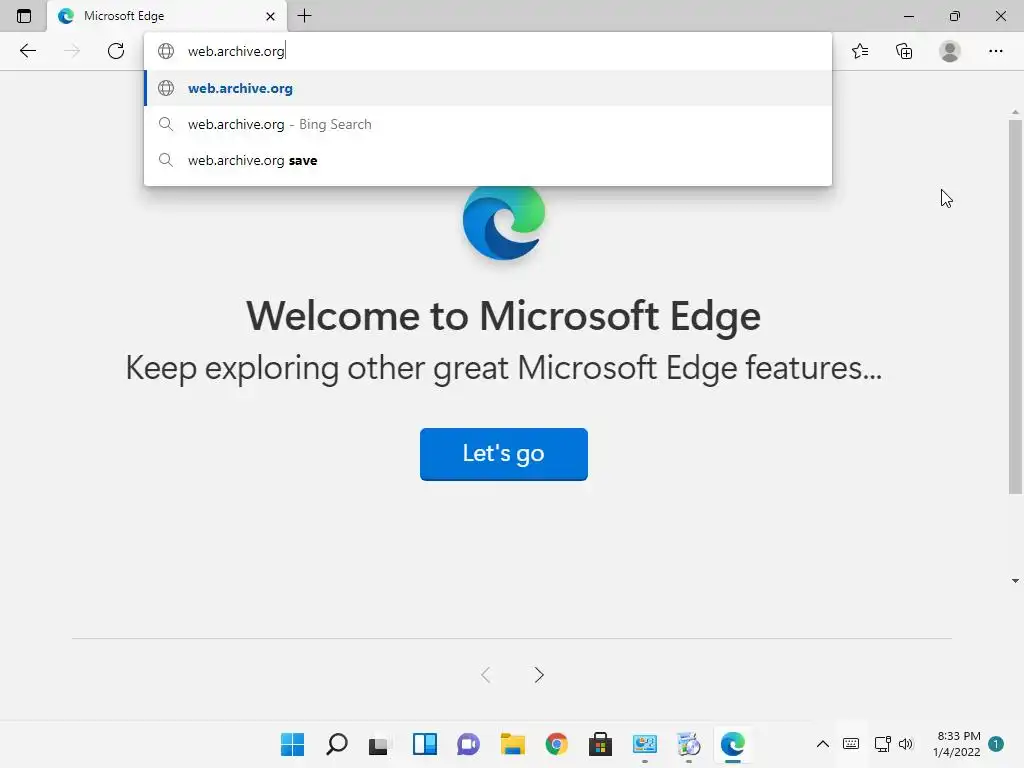Open taskbar Search magnifier
1024x768 pixels.
coord(337,744)
